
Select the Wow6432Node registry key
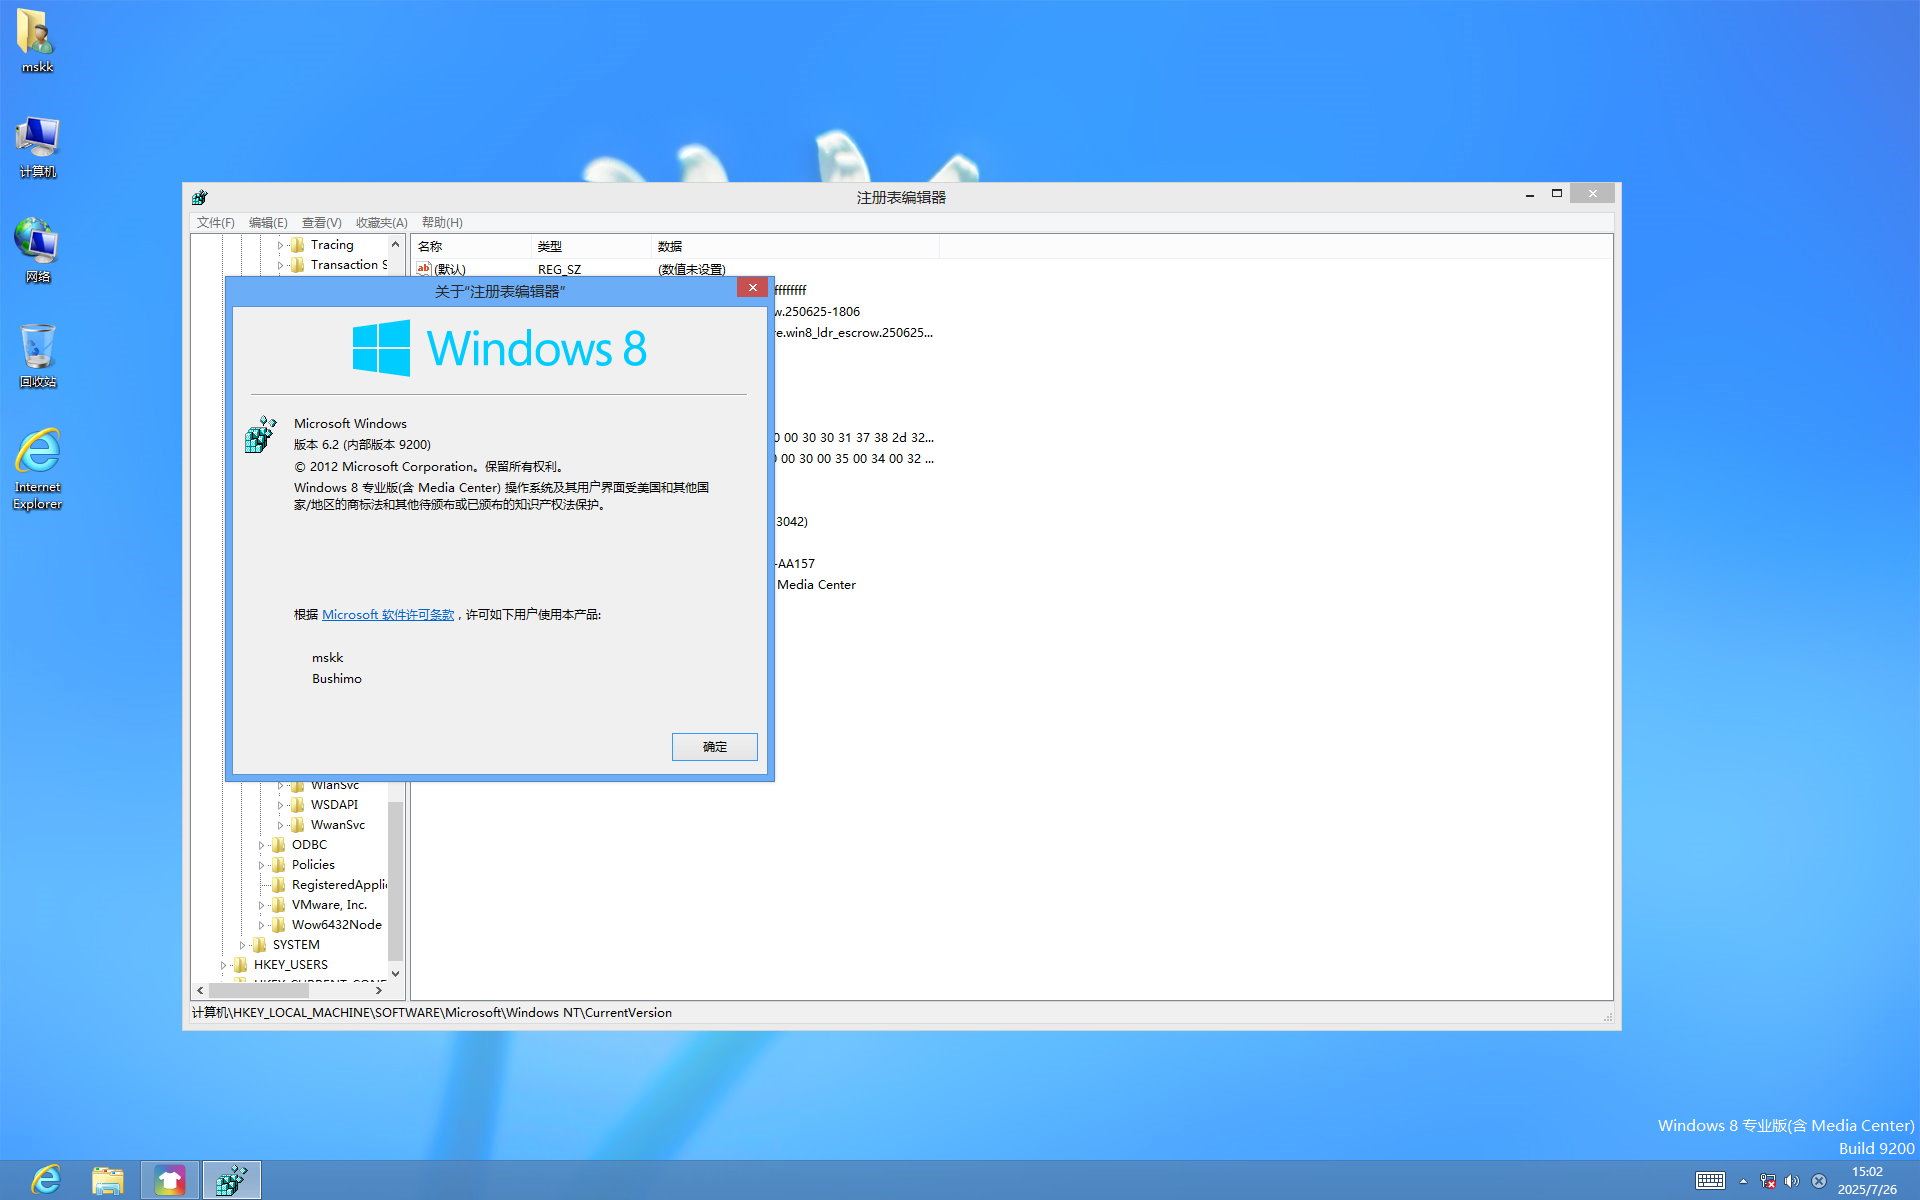click(x=336, y=925)
